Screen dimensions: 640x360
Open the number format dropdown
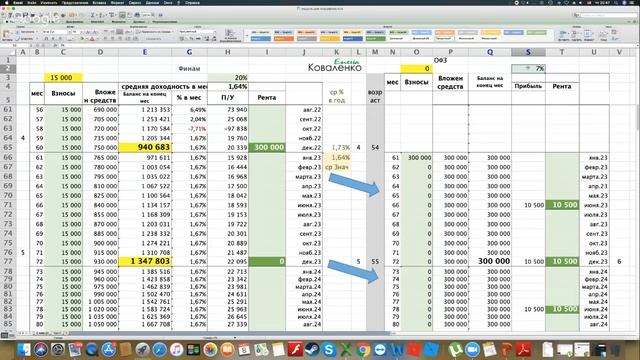click(x=197, y=31)
